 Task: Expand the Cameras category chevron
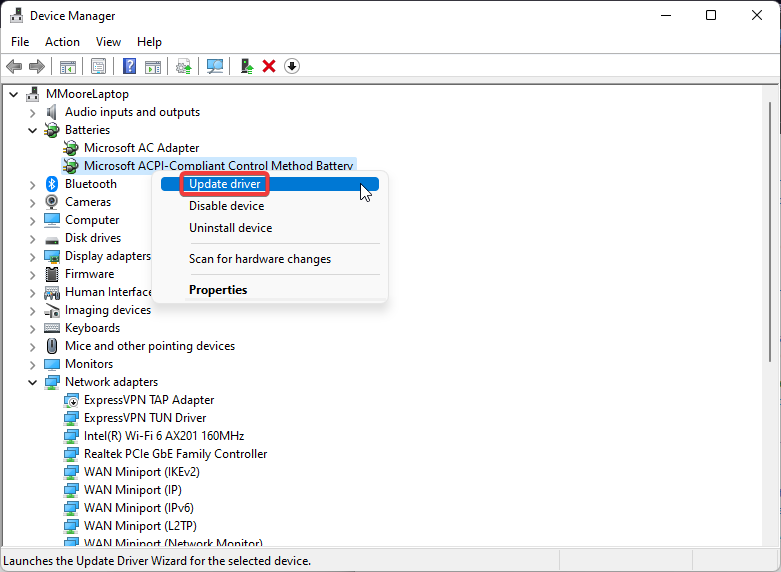point(32,203)
